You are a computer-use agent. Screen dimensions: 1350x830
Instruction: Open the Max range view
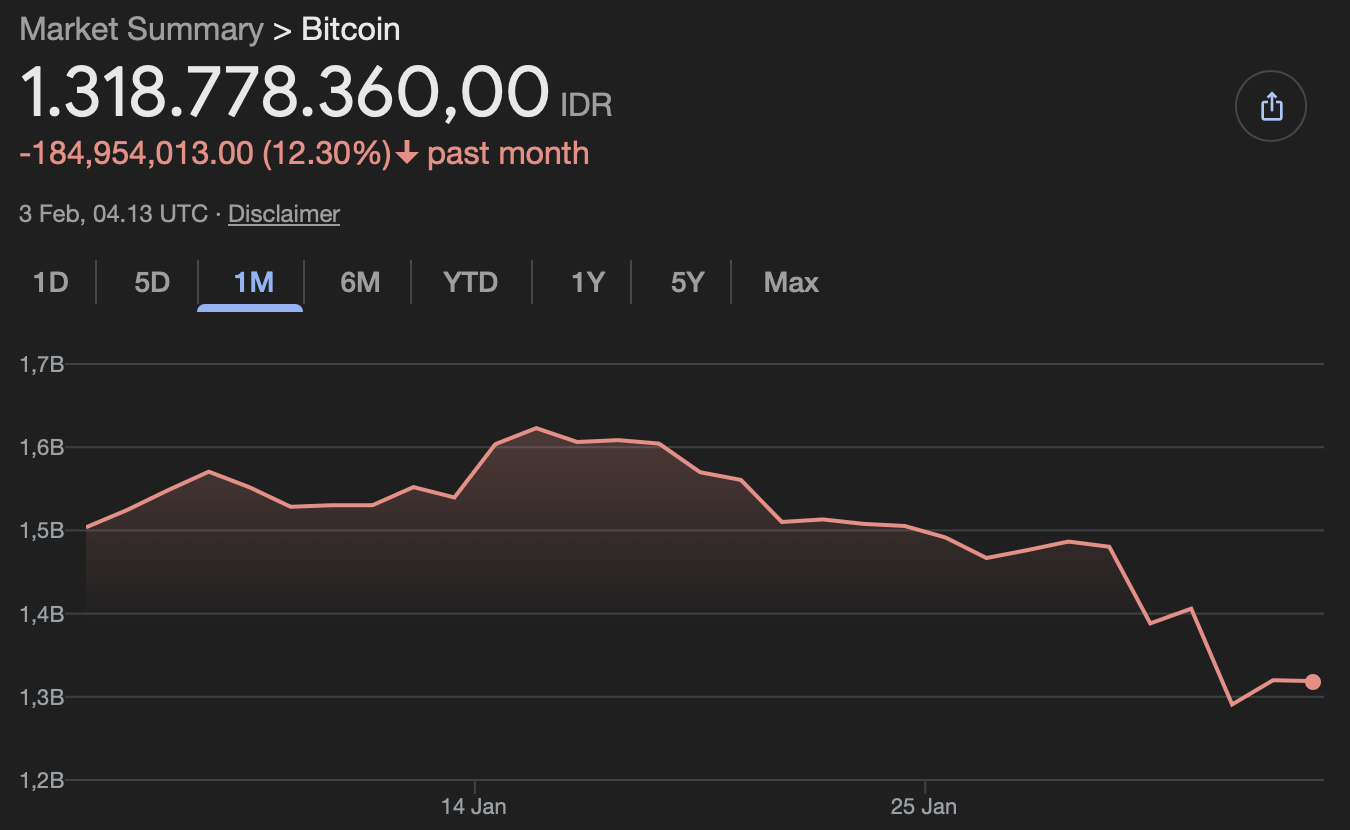click(791, 283)
